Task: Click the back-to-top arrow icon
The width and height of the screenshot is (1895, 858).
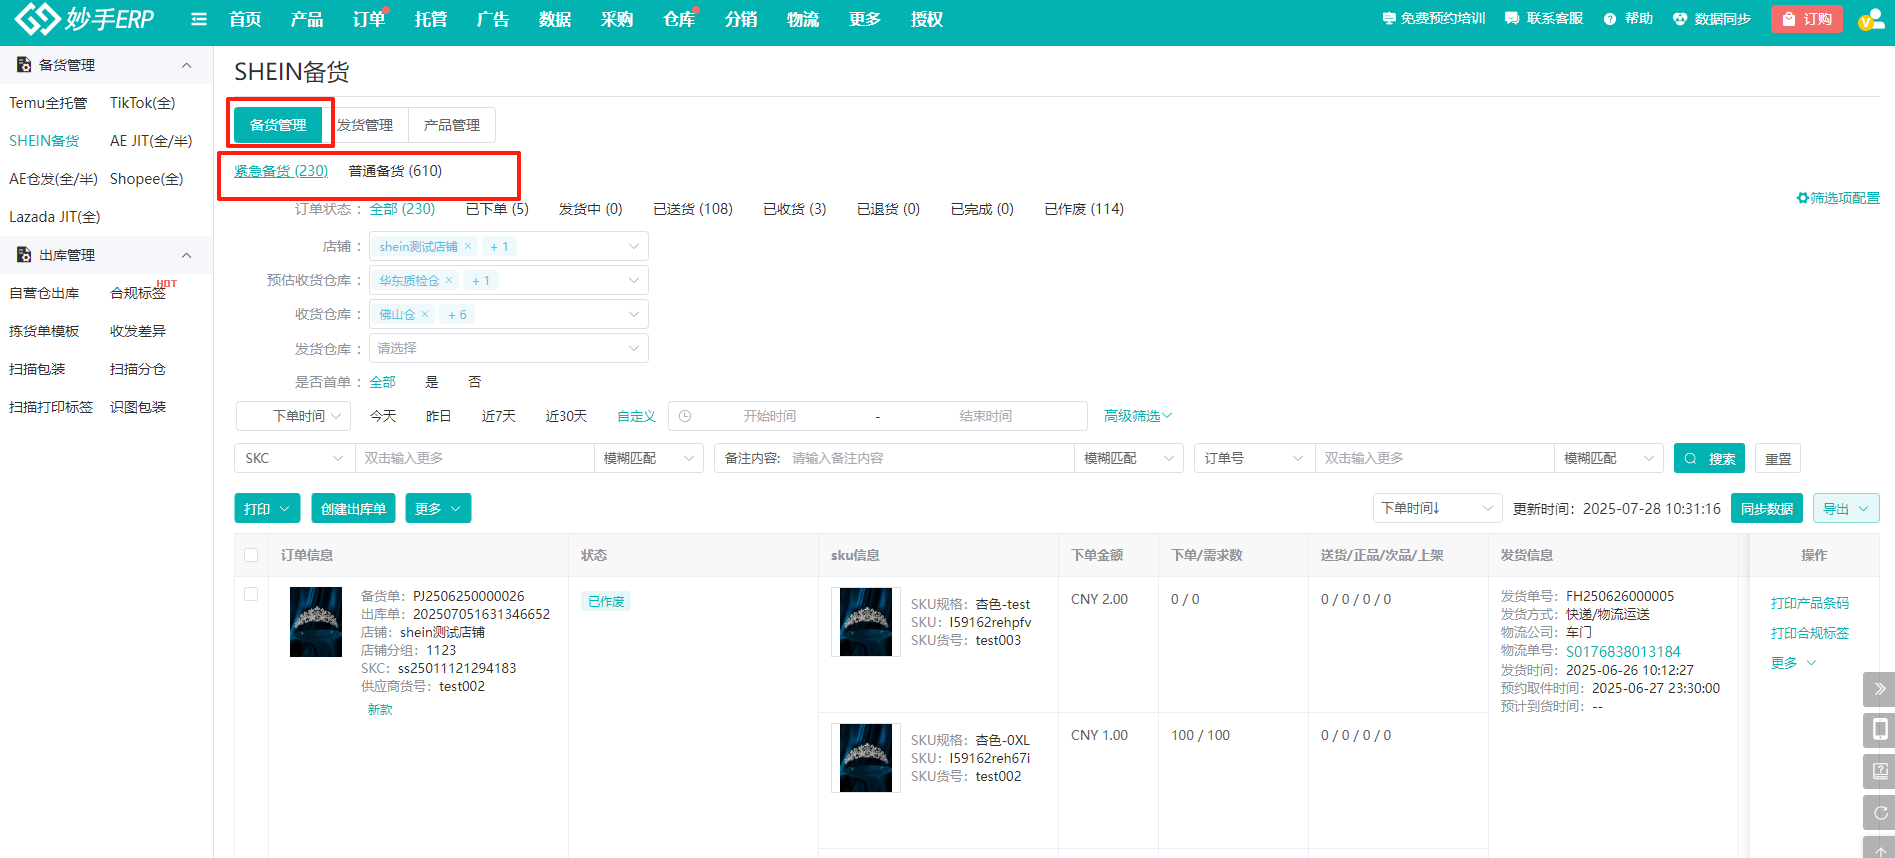Action: 1879,849
